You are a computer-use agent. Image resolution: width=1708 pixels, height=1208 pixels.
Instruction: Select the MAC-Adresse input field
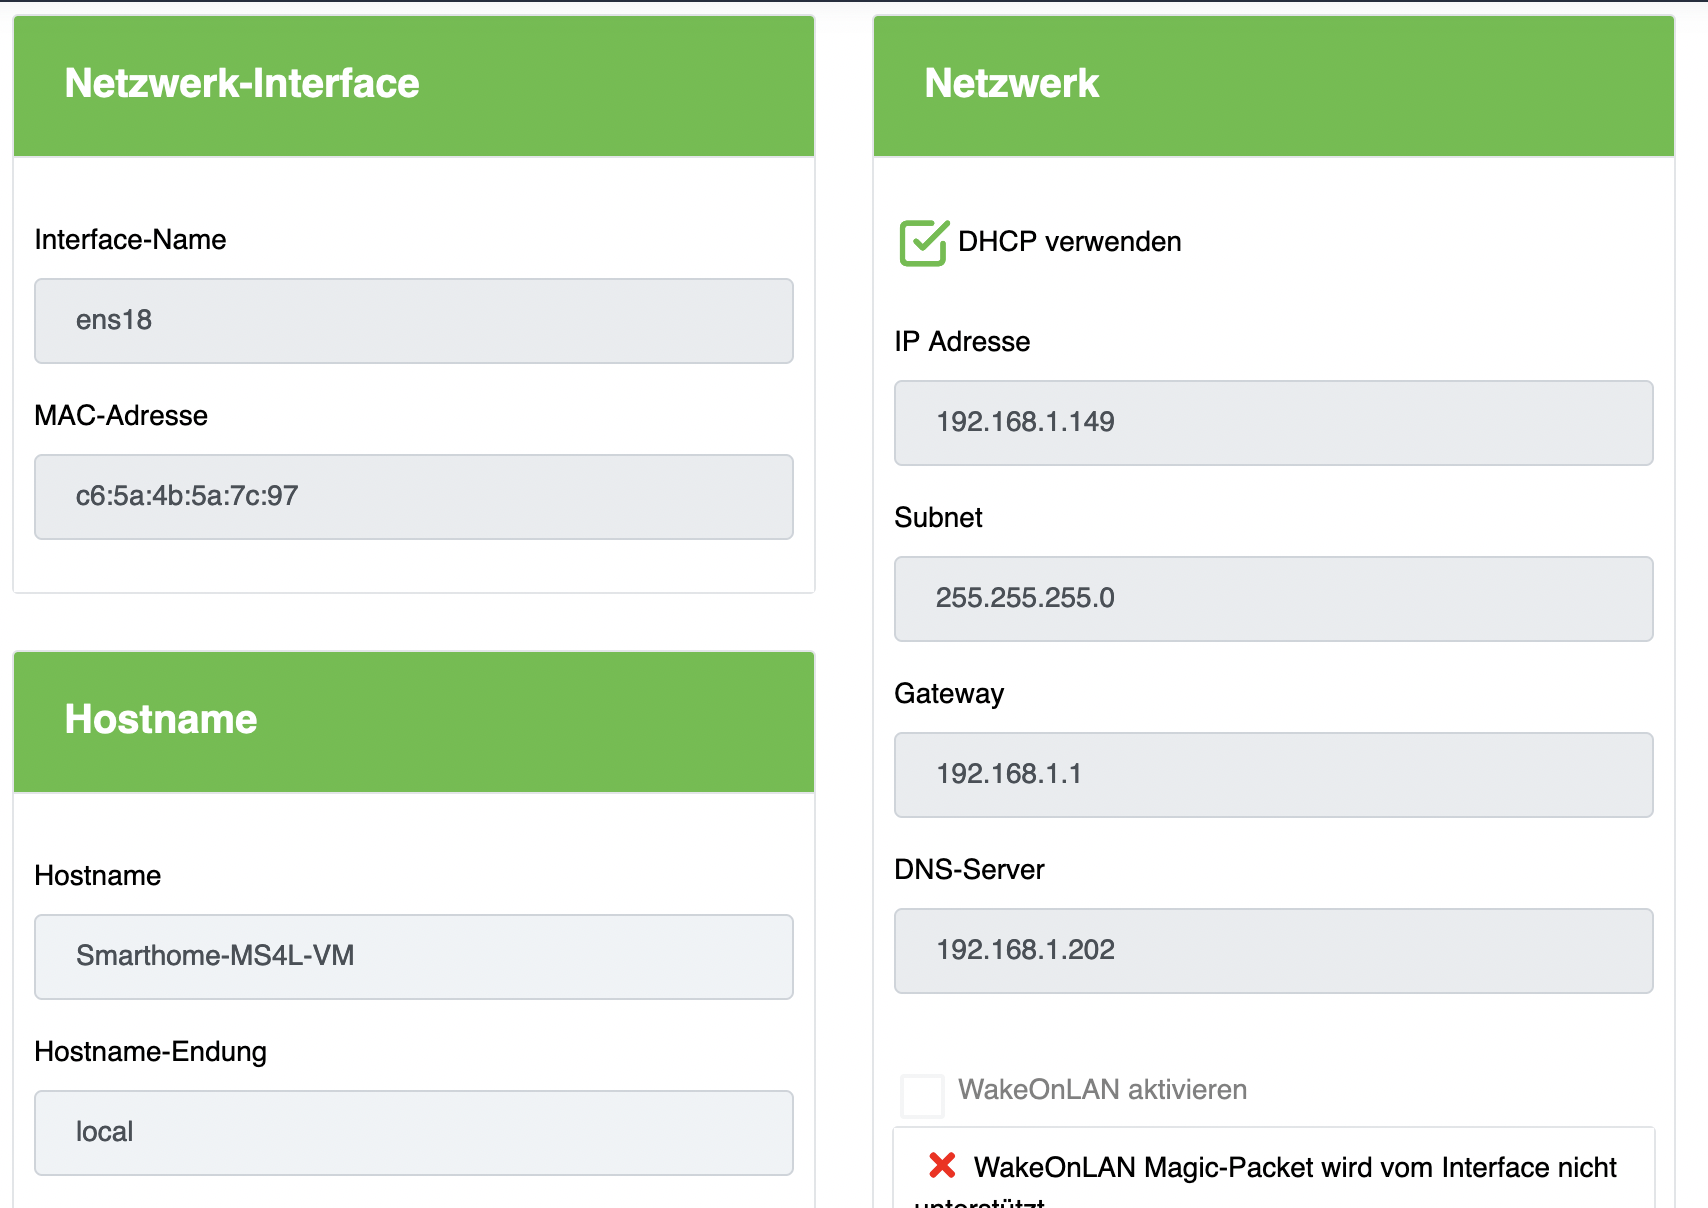coord(414,497)
